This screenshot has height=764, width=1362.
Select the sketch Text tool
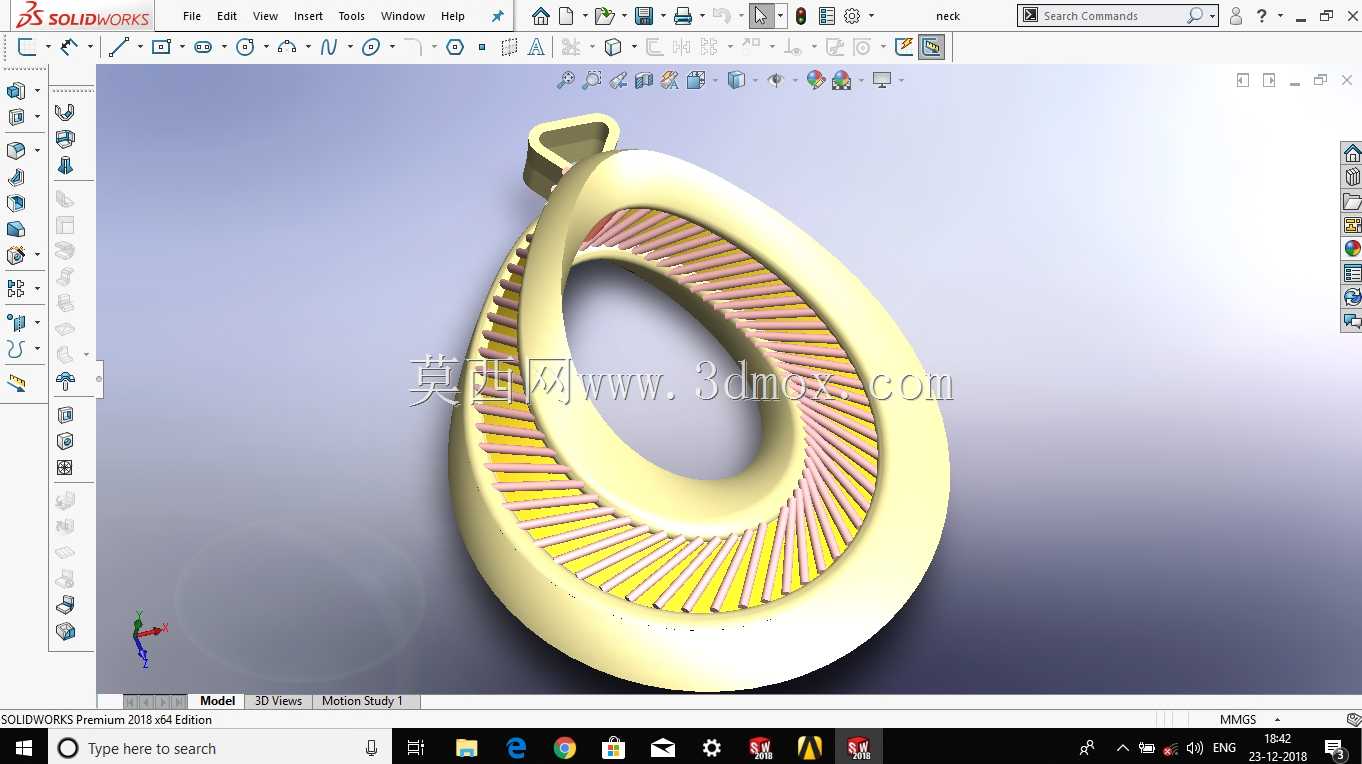coord(536,47)
